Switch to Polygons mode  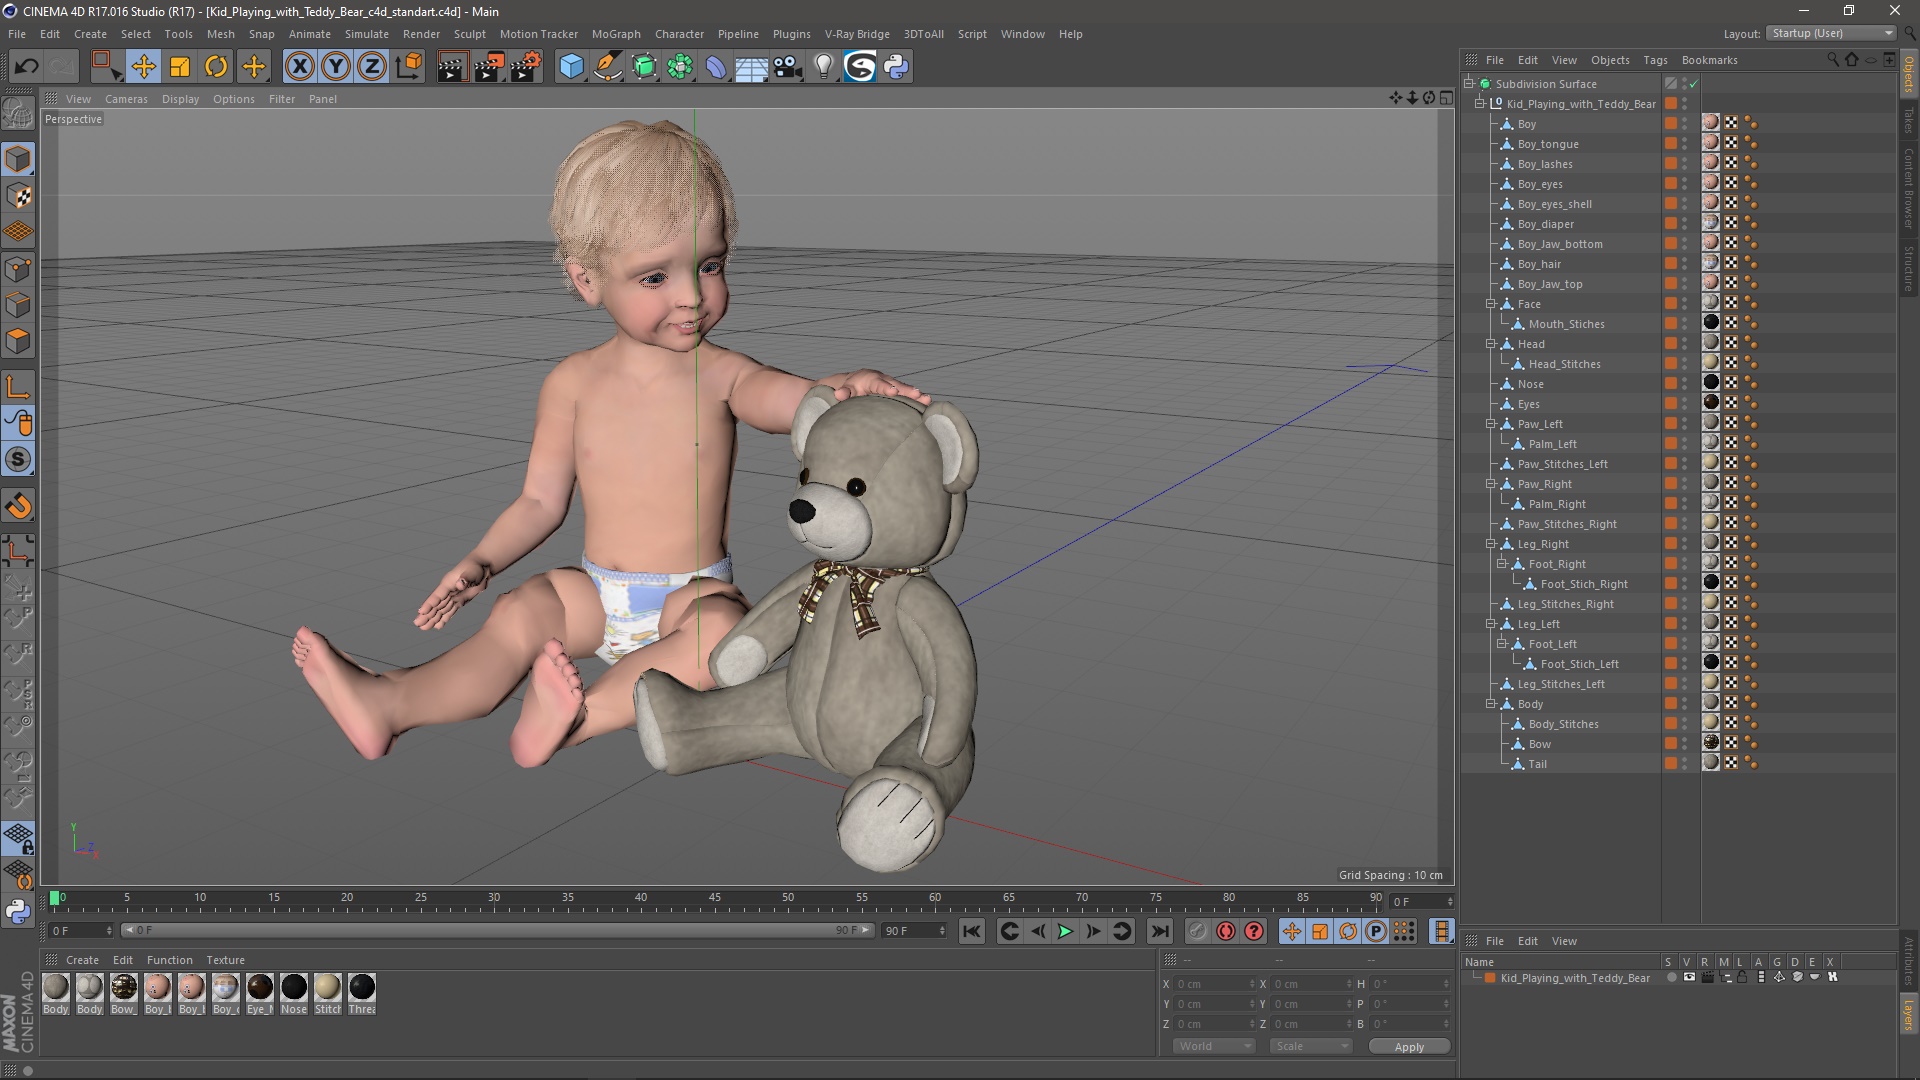pyautogui.click(x=18, y=342)
